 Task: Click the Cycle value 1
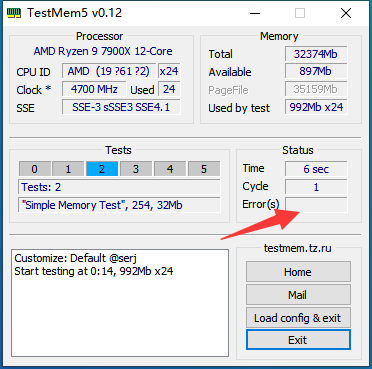coord(316,187)
